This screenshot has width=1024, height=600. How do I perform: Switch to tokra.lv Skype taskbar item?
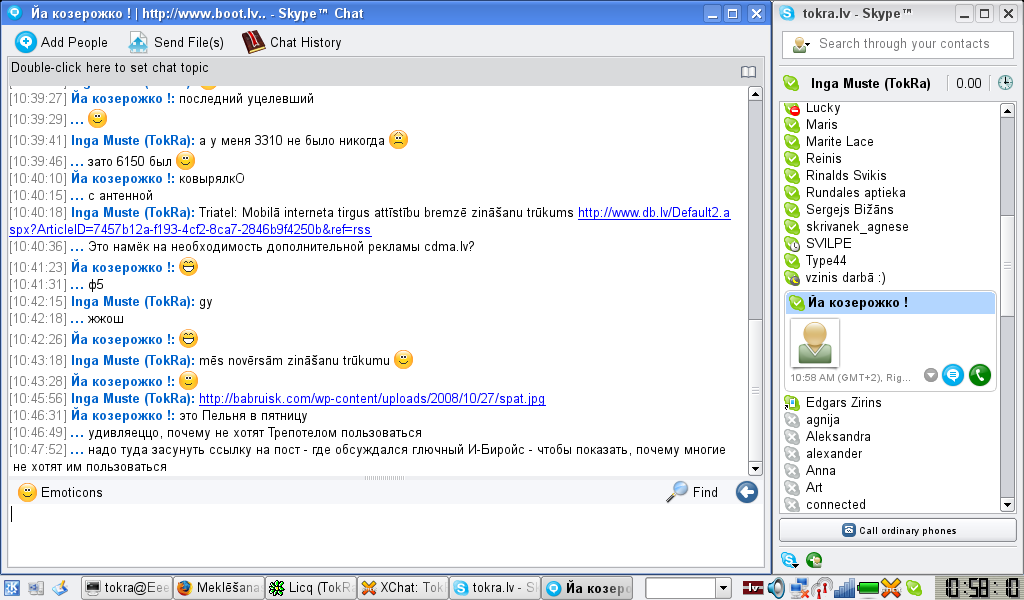tap(496, 588)
